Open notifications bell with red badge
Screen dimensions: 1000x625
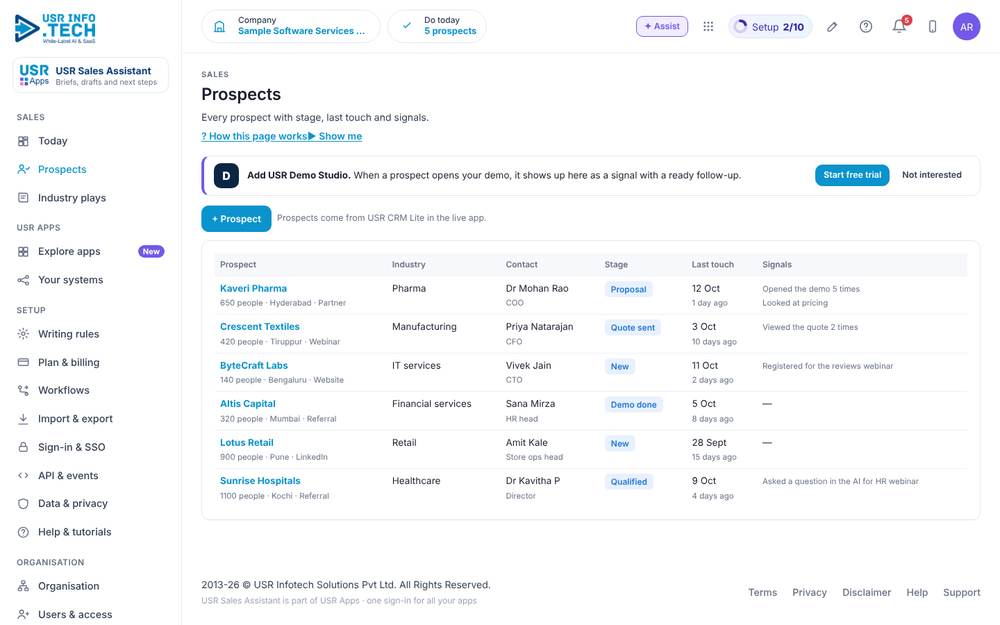tap(900, 26)
